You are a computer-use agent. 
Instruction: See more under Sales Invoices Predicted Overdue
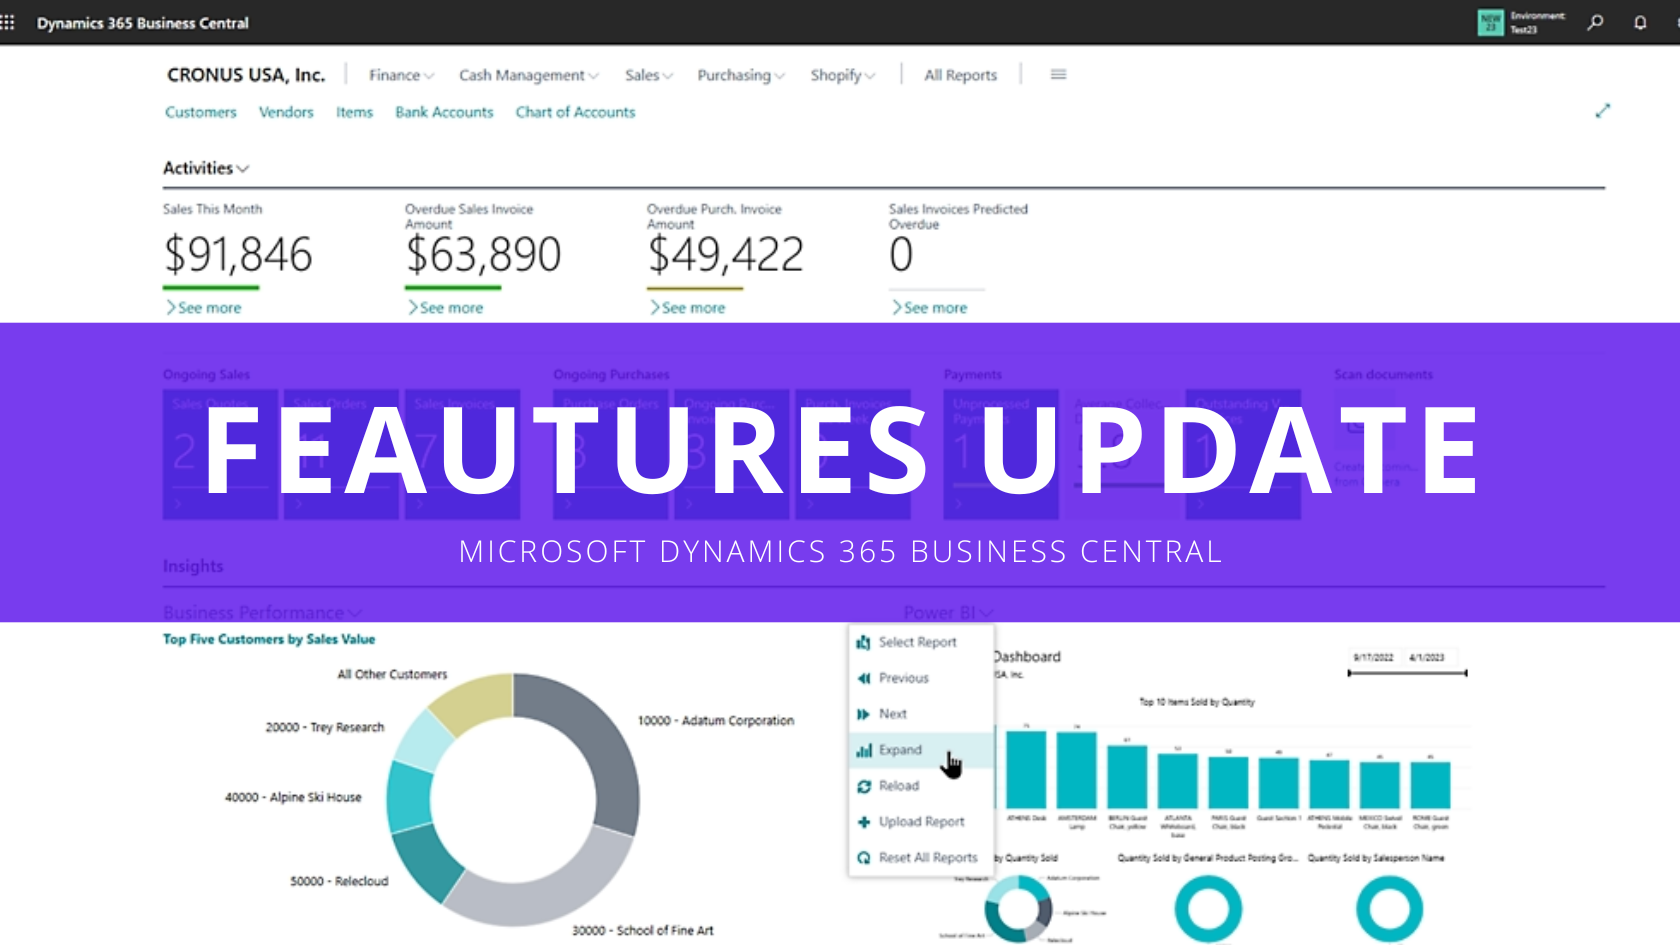pyautogui.click(x=929, y=308)
